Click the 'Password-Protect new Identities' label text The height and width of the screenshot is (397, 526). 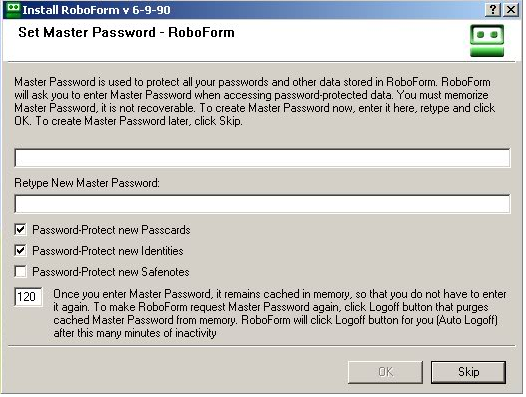(x=108, y=251)
